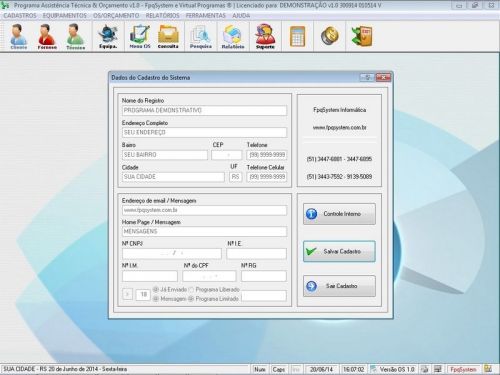This screenshot has height=375, width=500.
Task: Launch the calculator toolbar icon
Action: click(297, 36)
